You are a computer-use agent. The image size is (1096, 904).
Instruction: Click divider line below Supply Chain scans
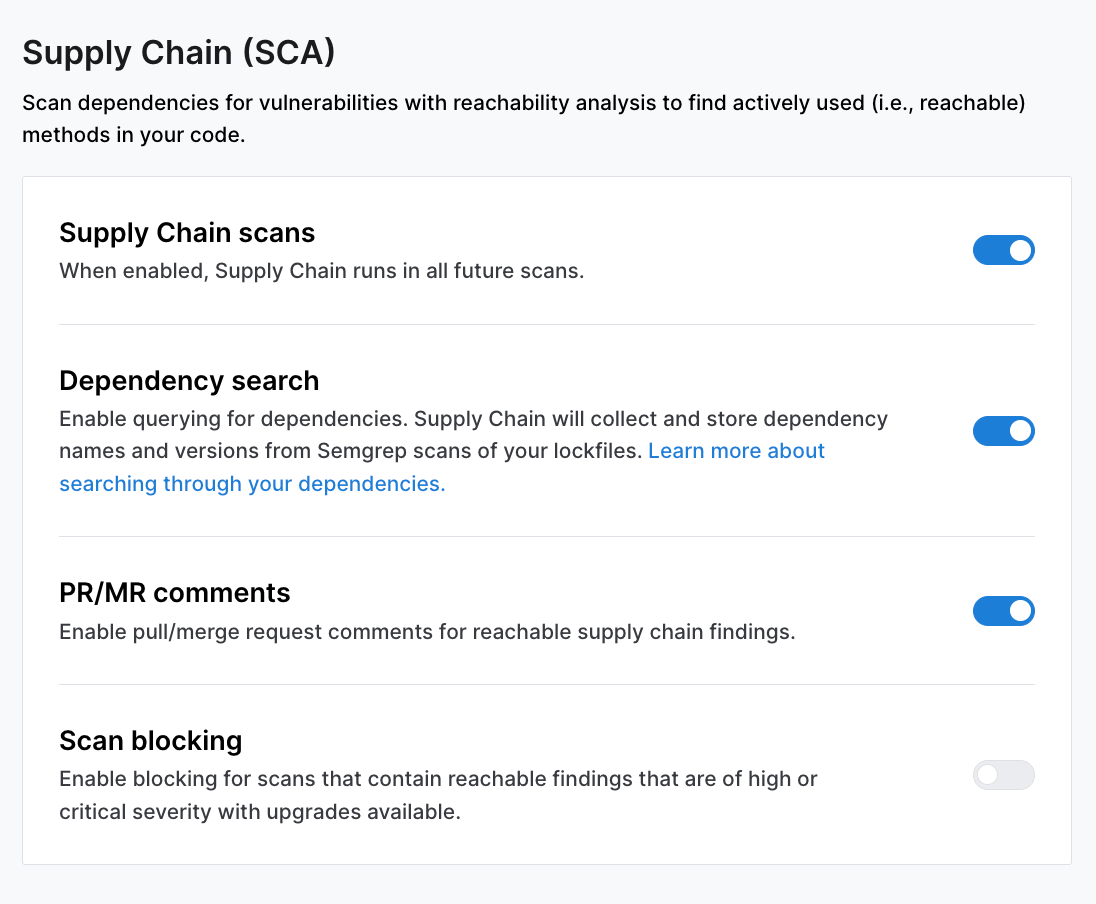pyautogui.click(x=546, y=324)
